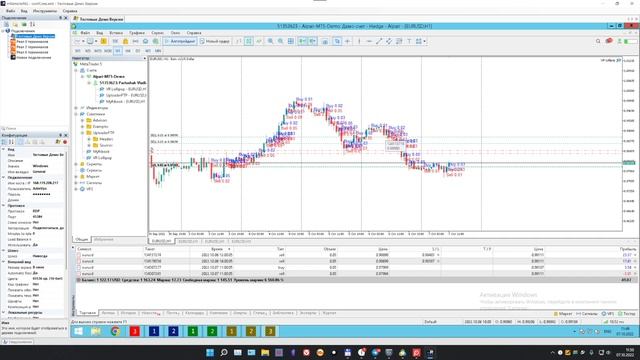Select Реал 7 терминалов connection
The height and width of the screenshot is (360, 640).
point(32,47)
